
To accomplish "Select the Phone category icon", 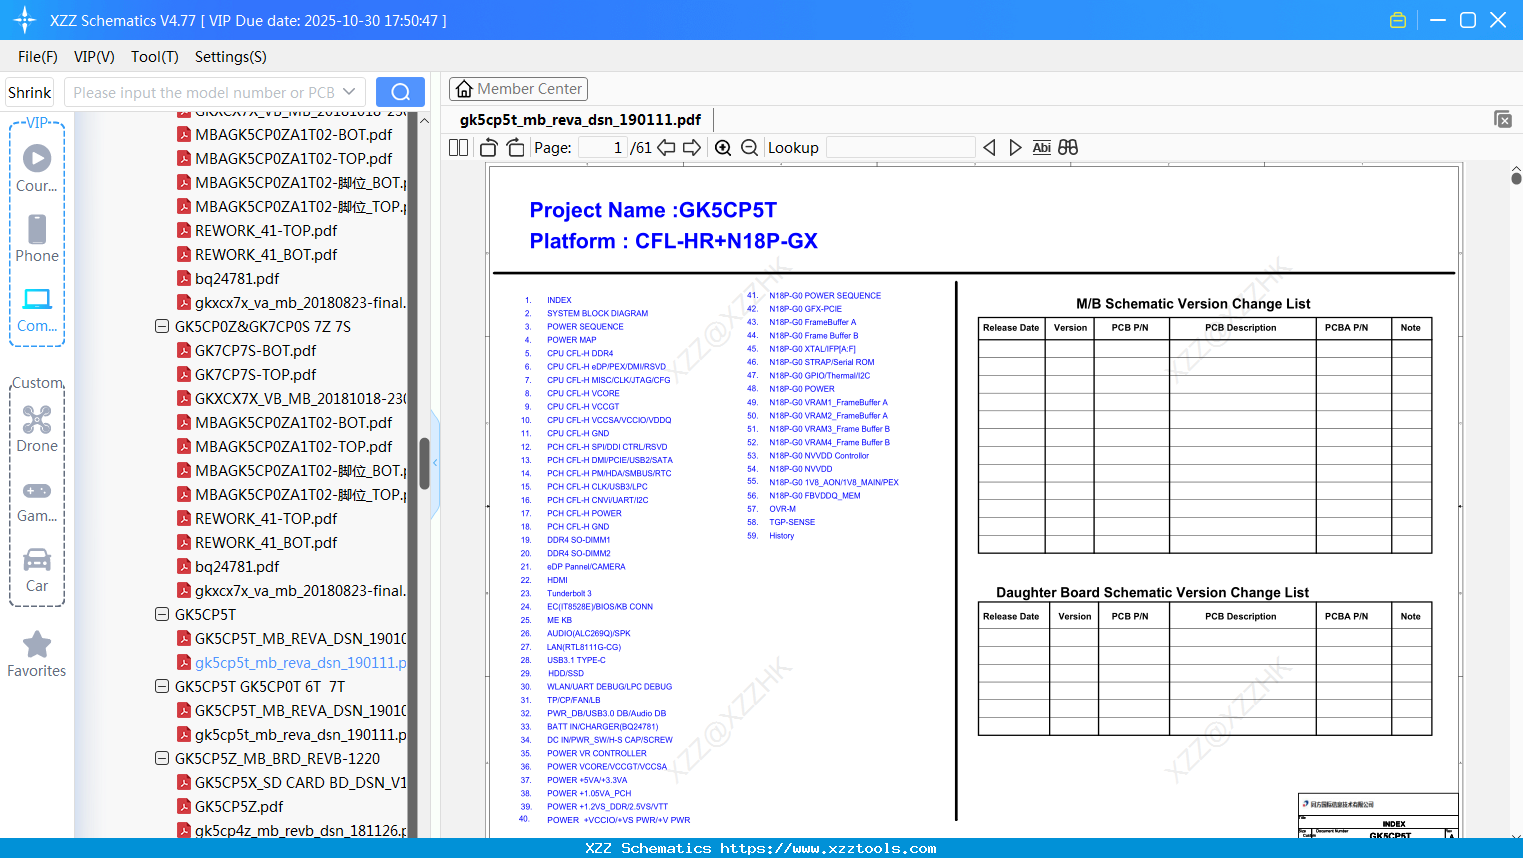I will [37, 238].
